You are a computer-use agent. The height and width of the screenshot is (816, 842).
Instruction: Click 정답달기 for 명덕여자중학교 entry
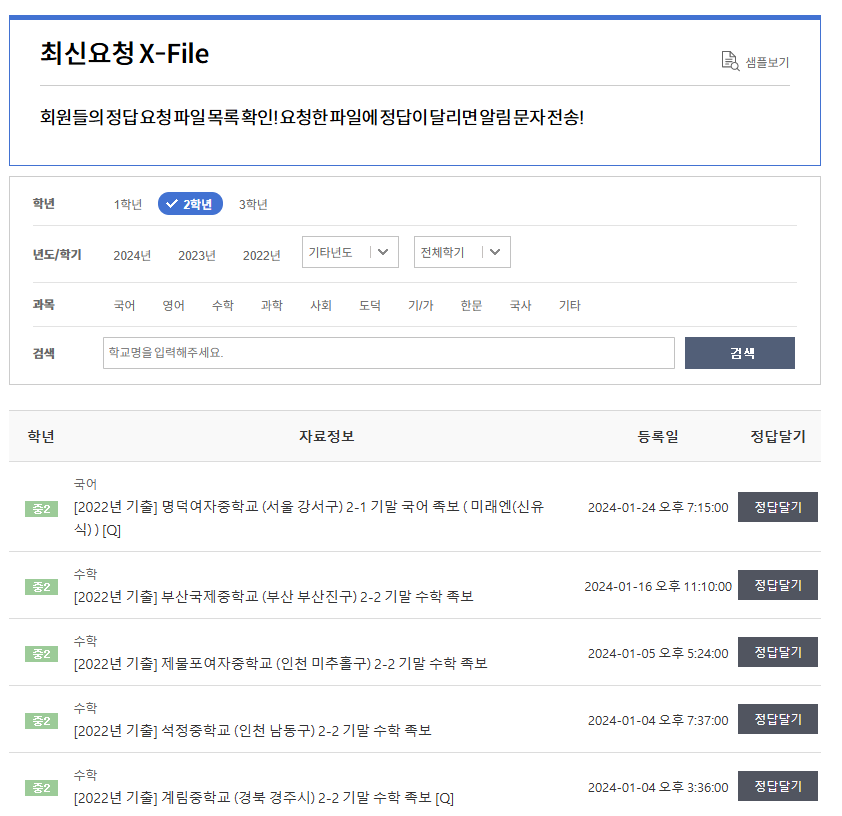coord(777,506)
